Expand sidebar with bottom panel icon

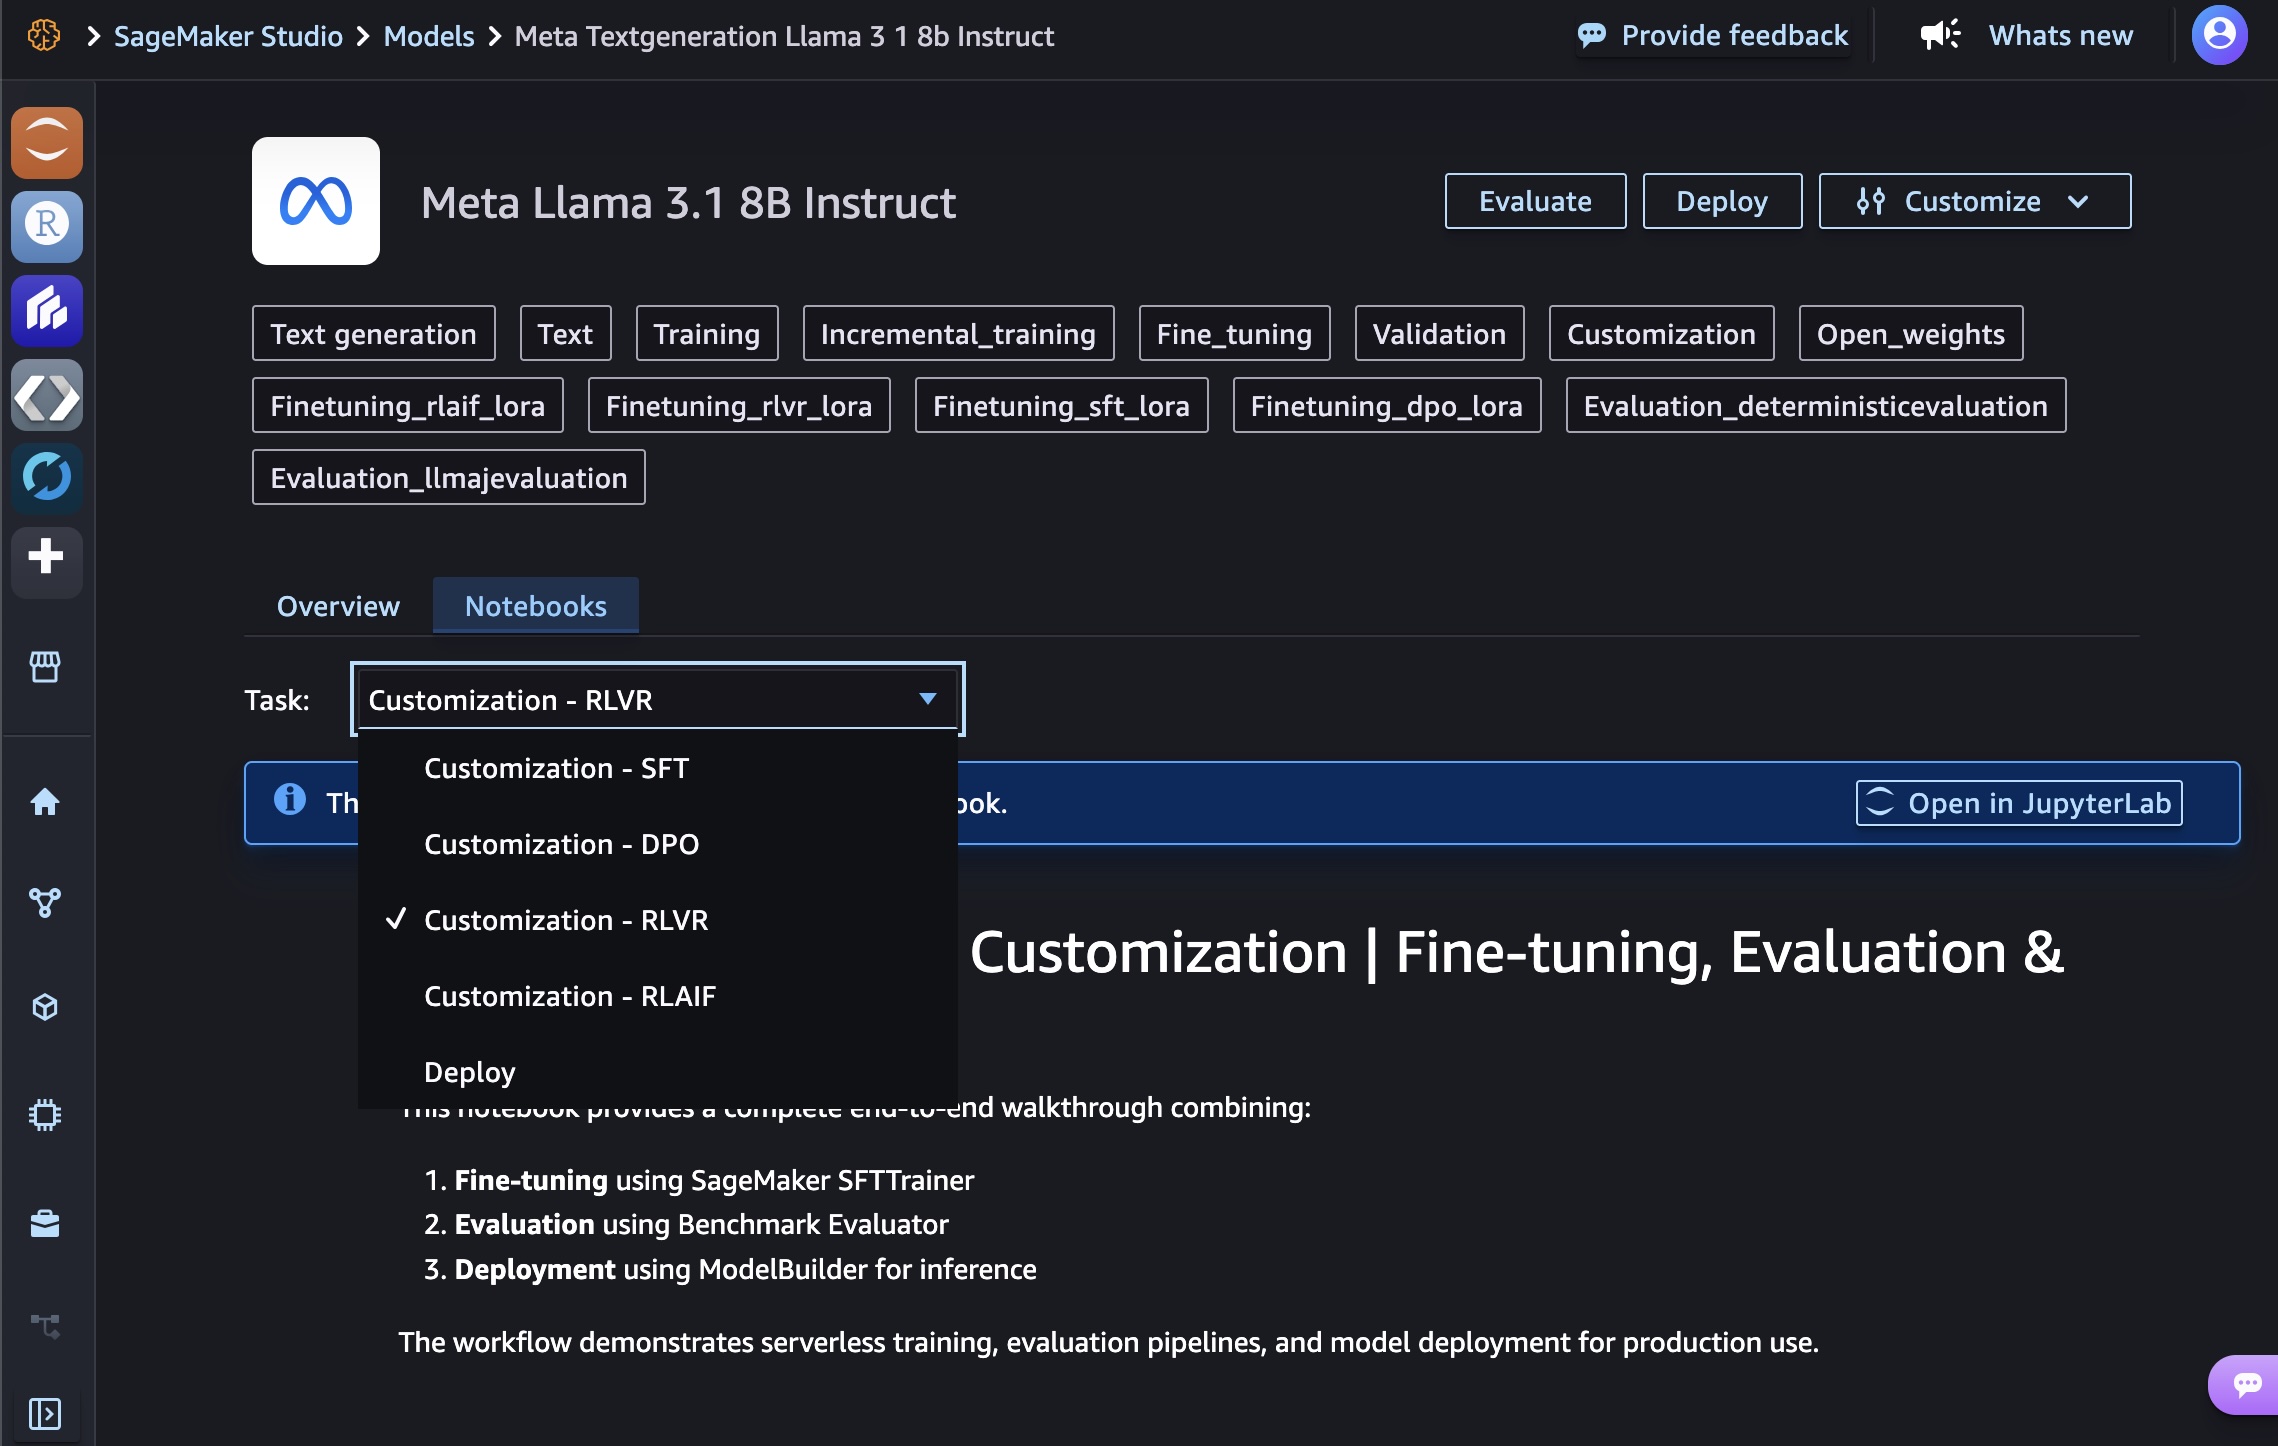45,1413
